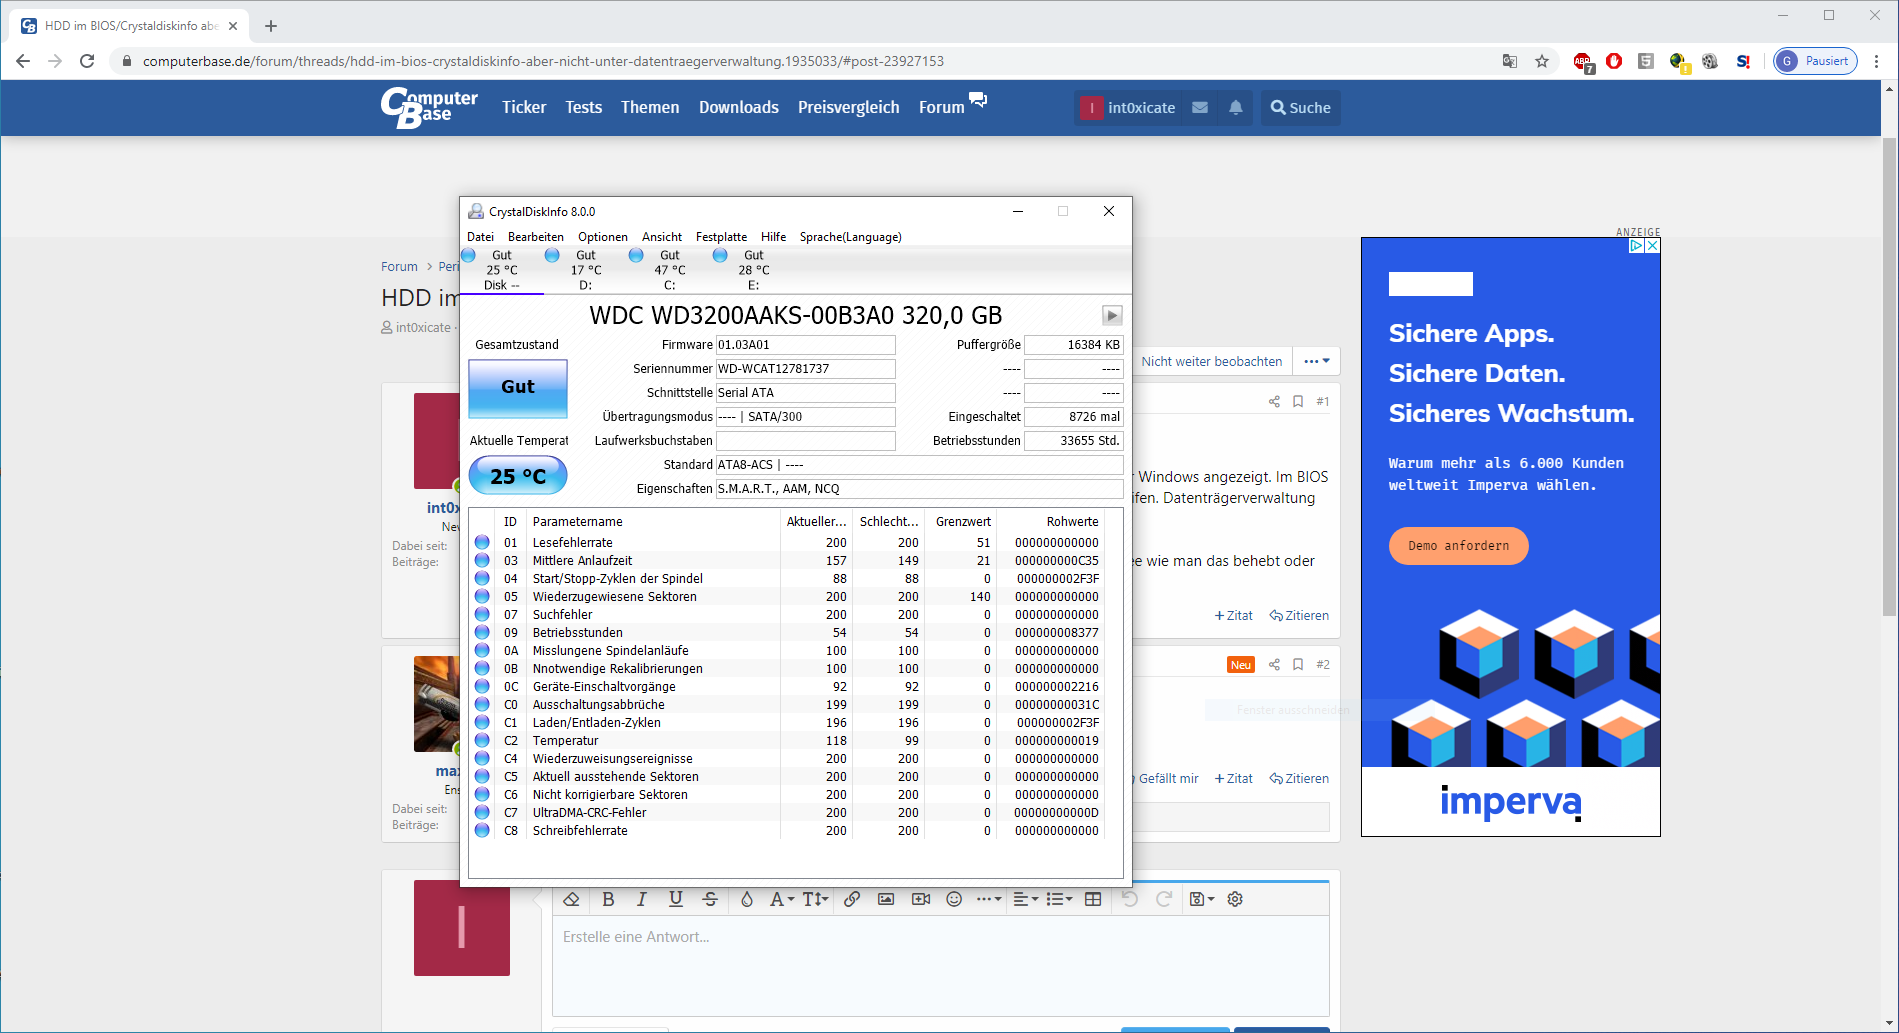Insert a link using the chain icon
Image resolution: width=1899 pixels, height=1033 pixels.
(852, 899)
